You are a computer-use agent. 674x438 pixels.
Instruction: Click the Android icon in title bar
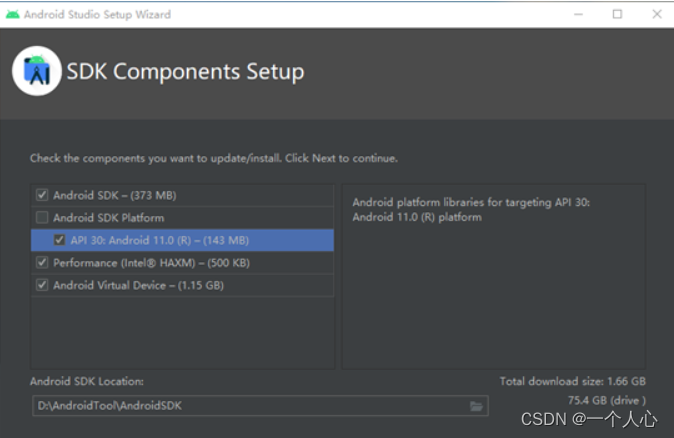(12, 14)
